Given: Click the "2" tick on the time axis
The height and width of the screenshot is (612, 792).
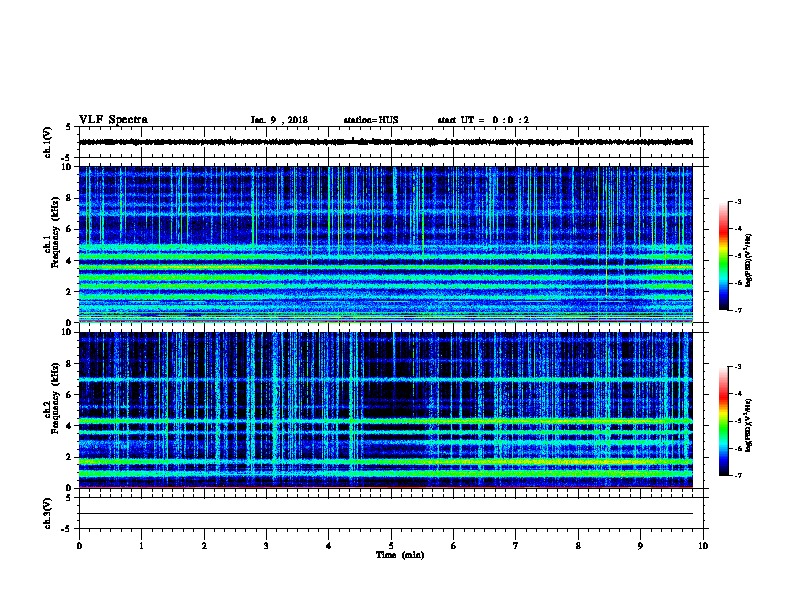Looking at the screenshot, I should [x=204, y=545].
